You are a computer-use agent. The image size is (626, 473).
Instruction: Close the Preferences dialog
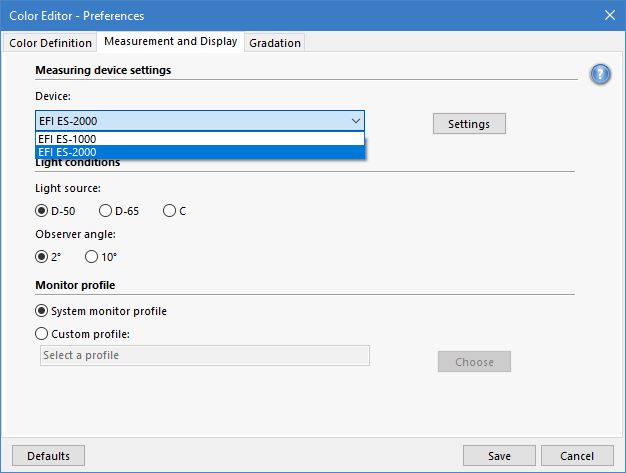[610, 15]
